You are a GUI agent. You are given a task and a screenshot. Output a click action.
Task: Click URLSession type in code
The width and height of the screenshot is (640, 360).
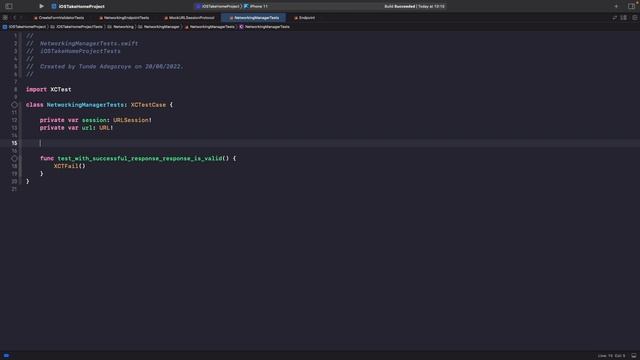coord(131,120)
